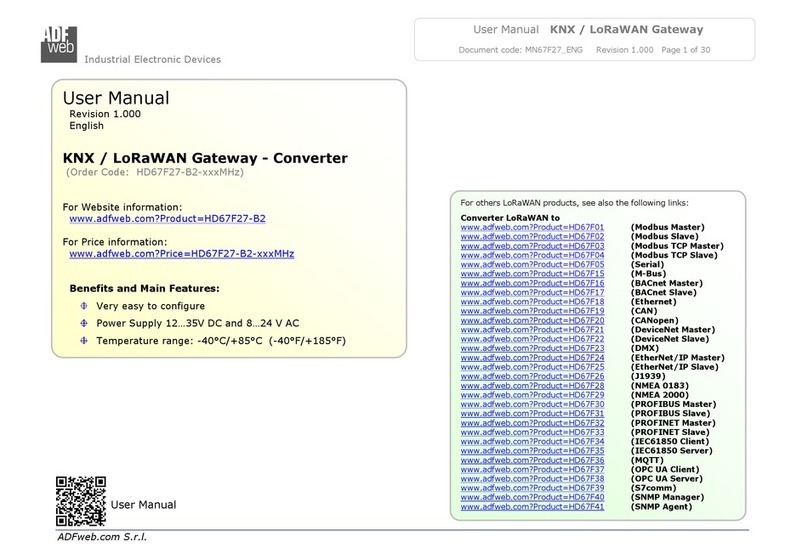Click the bullet icon beside 'Very easy to configure'
The width and height of the screenshot is (808, 559).
[84, 306]
